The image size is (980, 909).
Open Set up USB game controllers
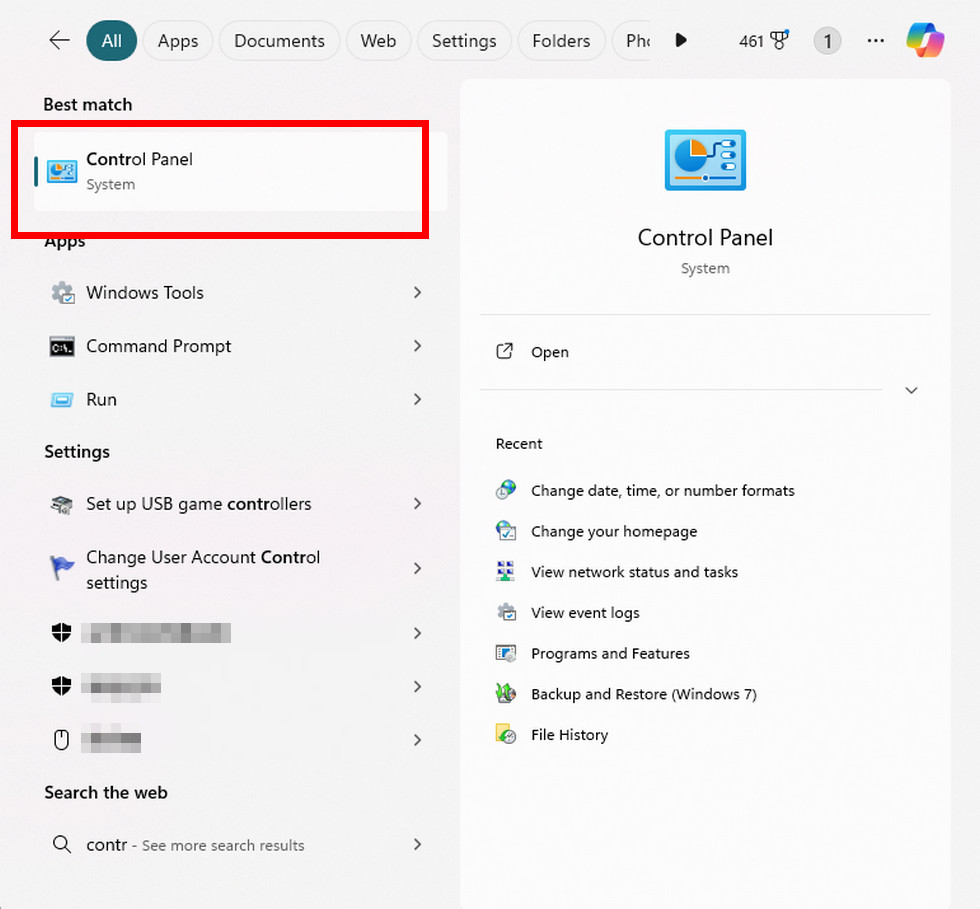[x=198, y=504]
